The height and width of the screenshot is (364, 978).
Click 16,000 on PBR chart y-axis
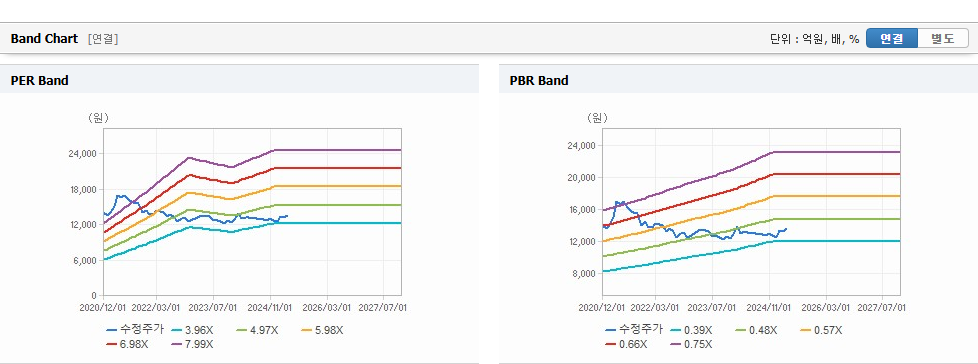click(x=582, y=209)
